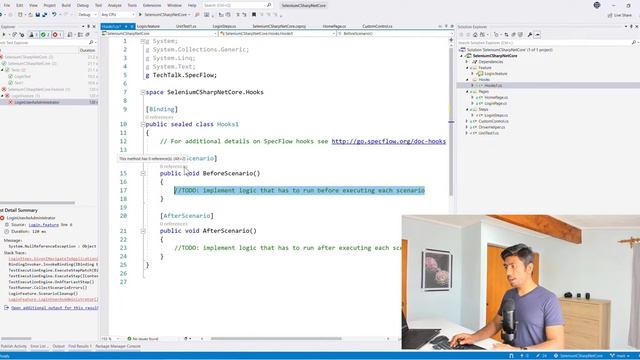The image size is (640, 360).
Task: Open the Any CPU platform dropdown
Action: (x=118, y=15)
